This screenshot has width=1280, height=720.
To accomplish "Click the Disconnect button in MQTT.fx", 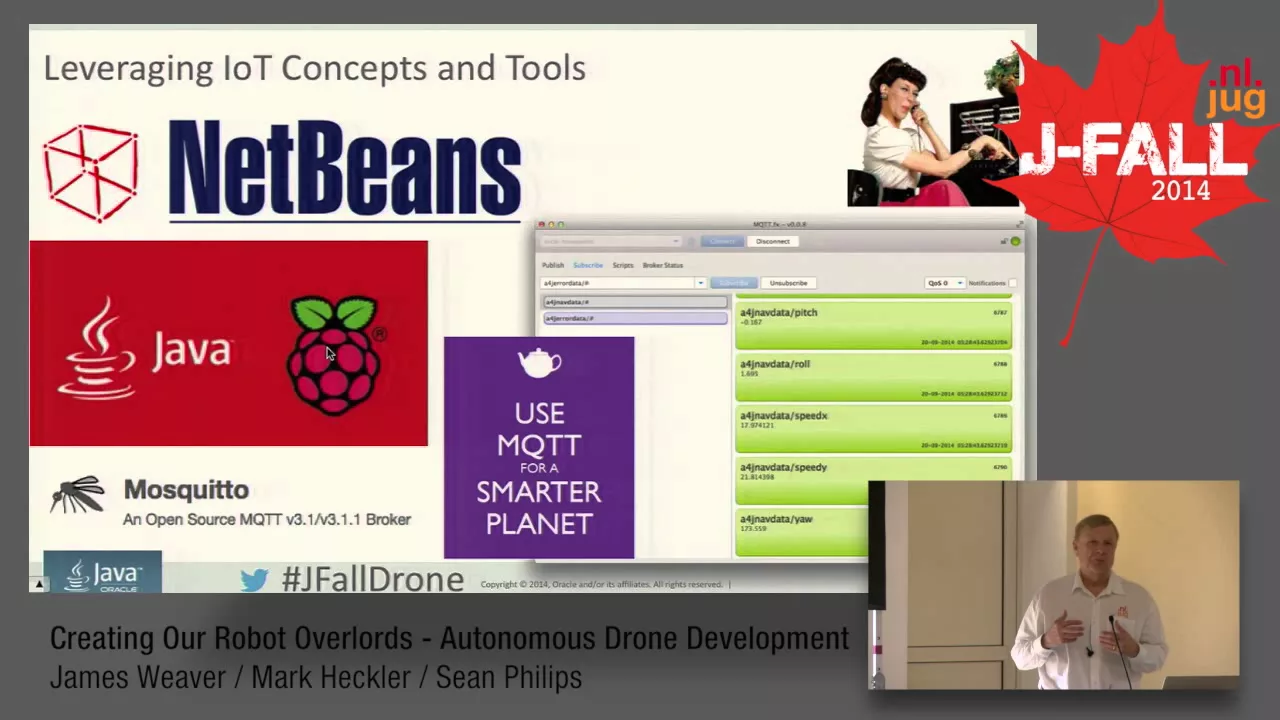I will pyautogui.click(x=772, y=241).
